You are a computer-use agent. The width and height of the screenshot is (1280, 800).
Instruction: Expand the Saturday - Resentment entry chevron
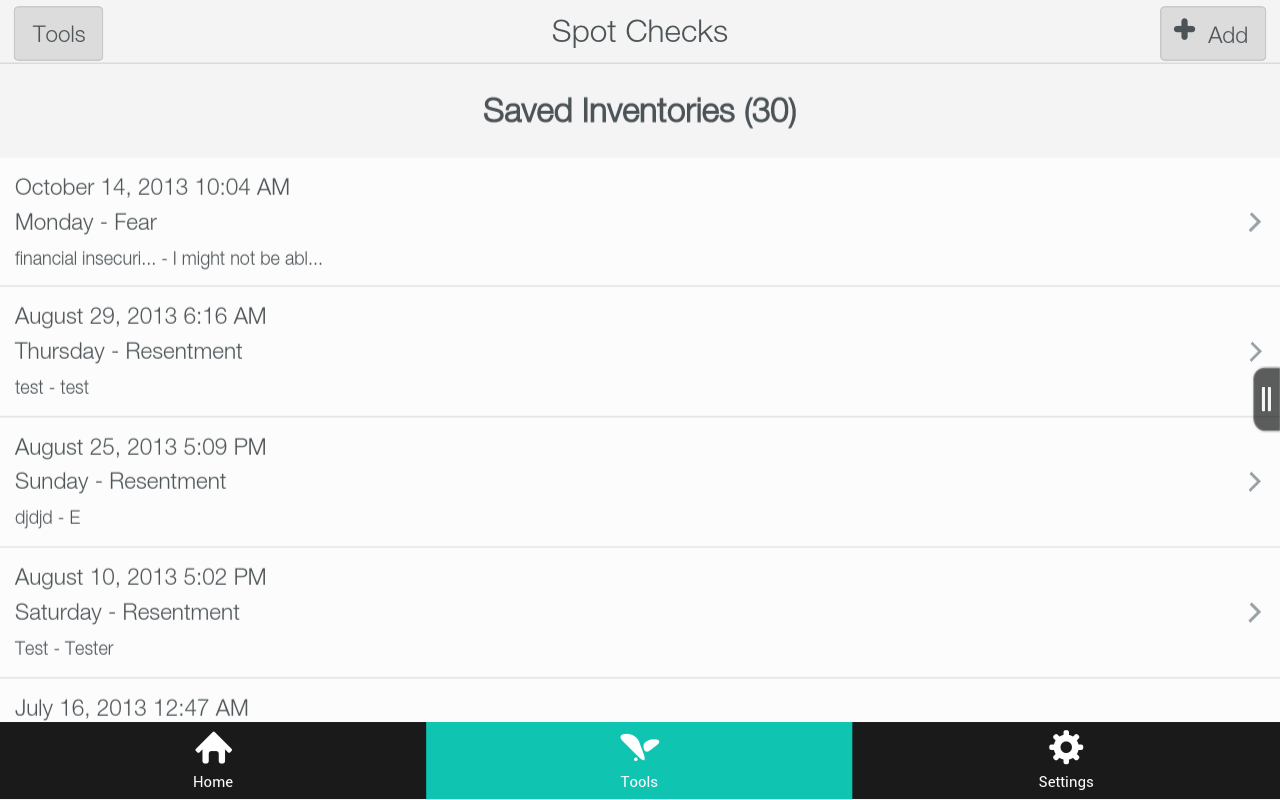[x=1254, y=612]
